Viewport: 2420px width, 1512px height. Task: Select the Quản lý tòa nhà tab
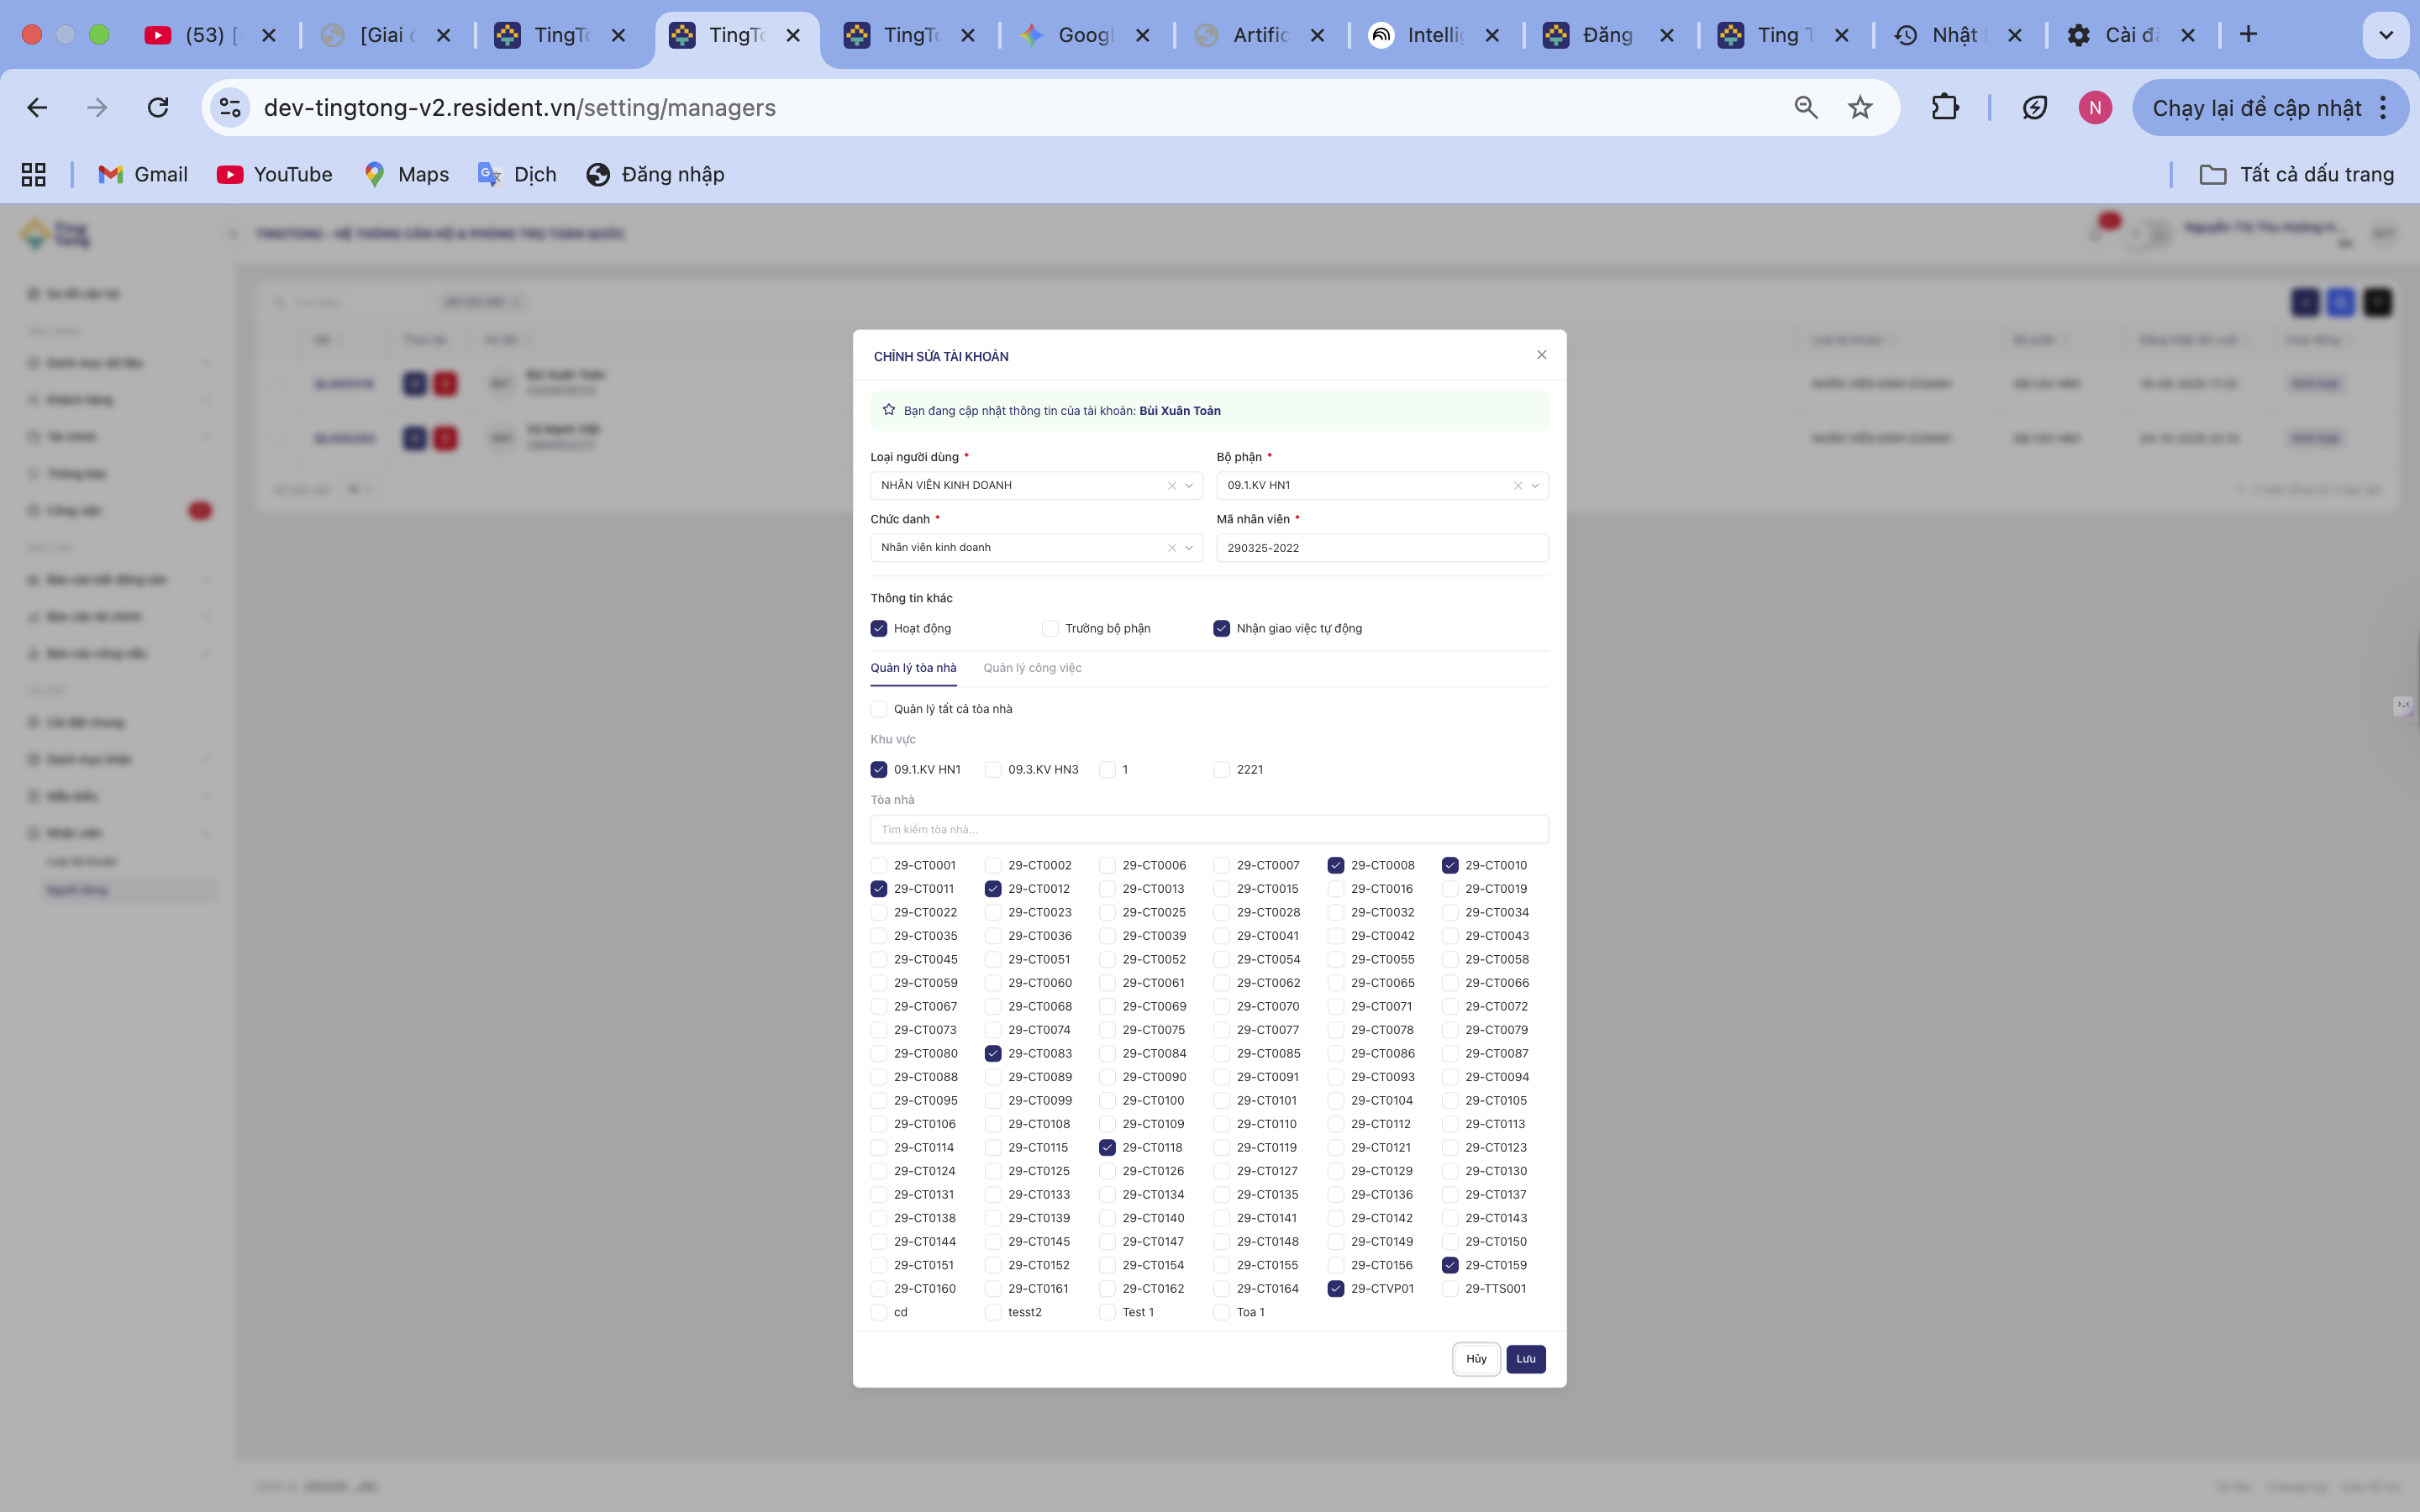pyautogui.click(x=912, y=668)
